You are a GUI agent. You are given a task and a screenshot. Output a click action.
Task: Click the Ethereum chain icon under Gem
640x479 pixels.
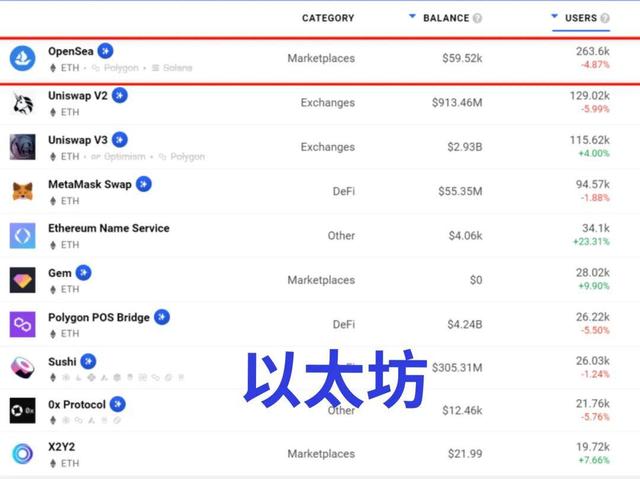pyautogui.click(x=53, y=290)
